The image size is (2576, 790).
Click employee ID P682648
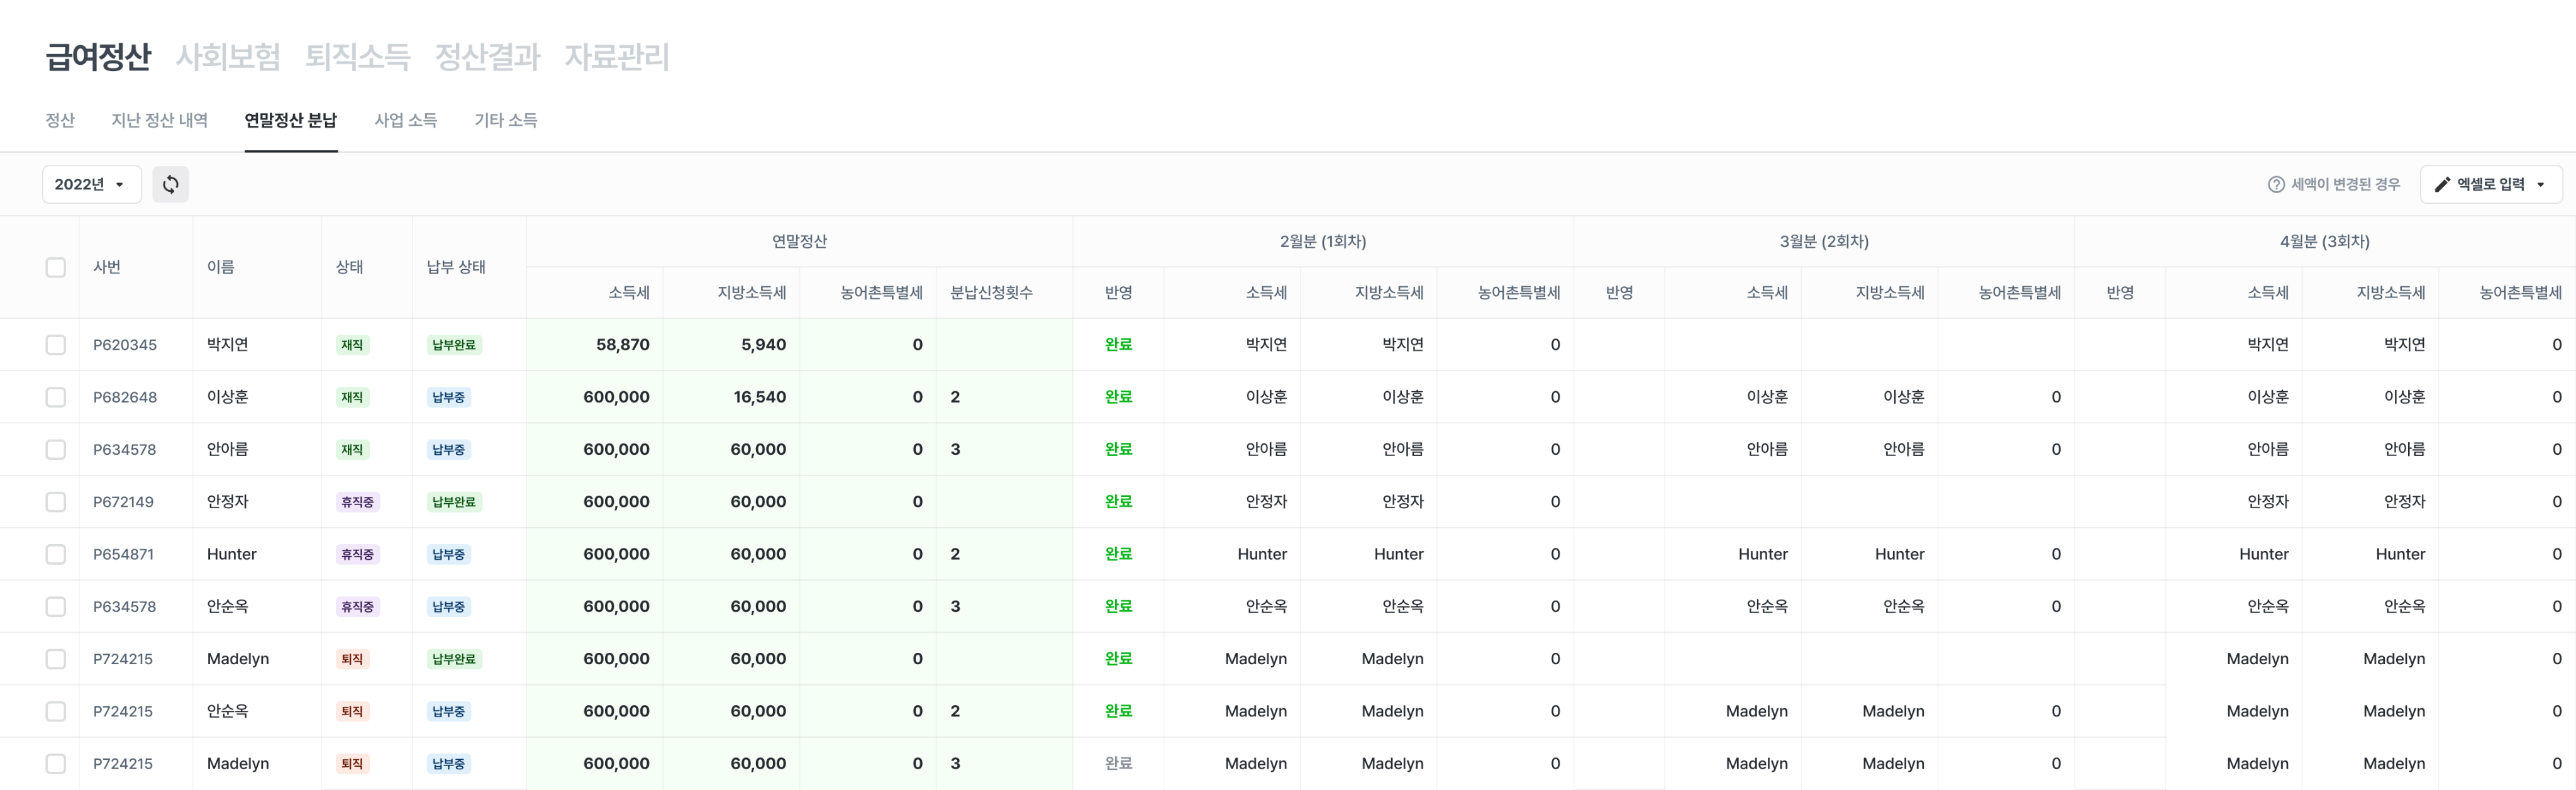[x=125, y=397]
